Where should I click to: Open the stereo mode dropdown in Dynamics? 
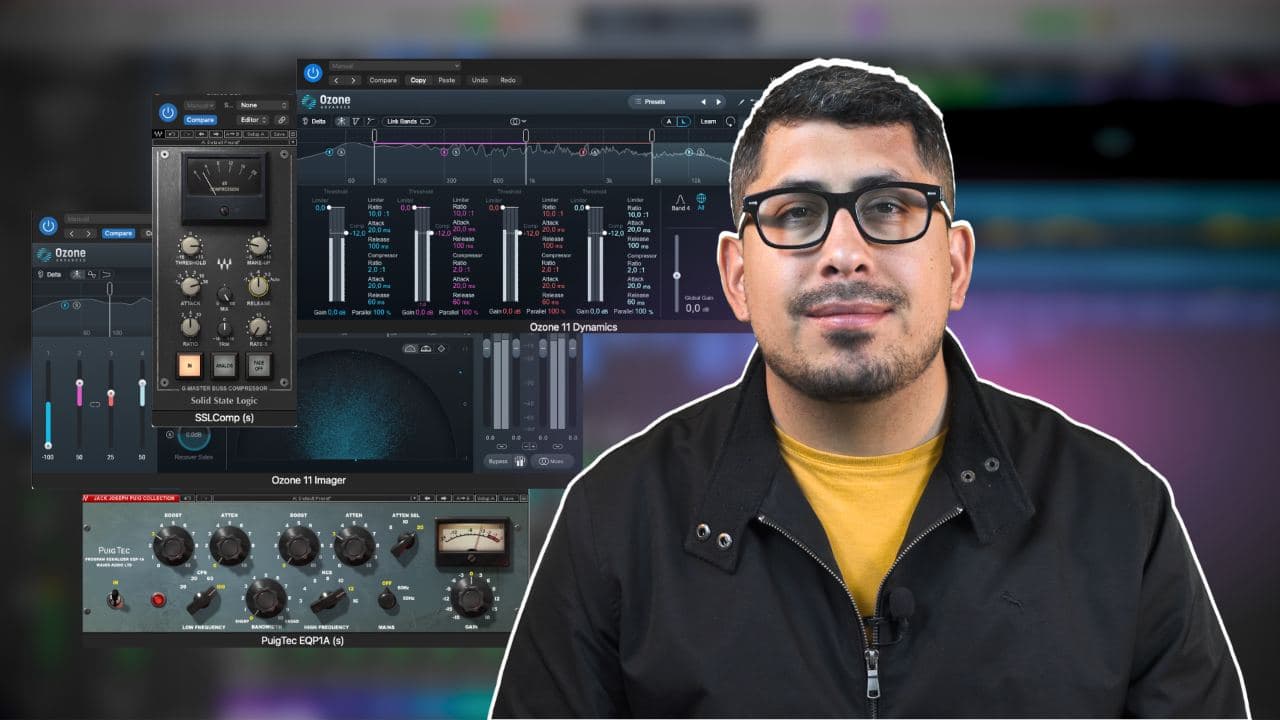(517, 121)
